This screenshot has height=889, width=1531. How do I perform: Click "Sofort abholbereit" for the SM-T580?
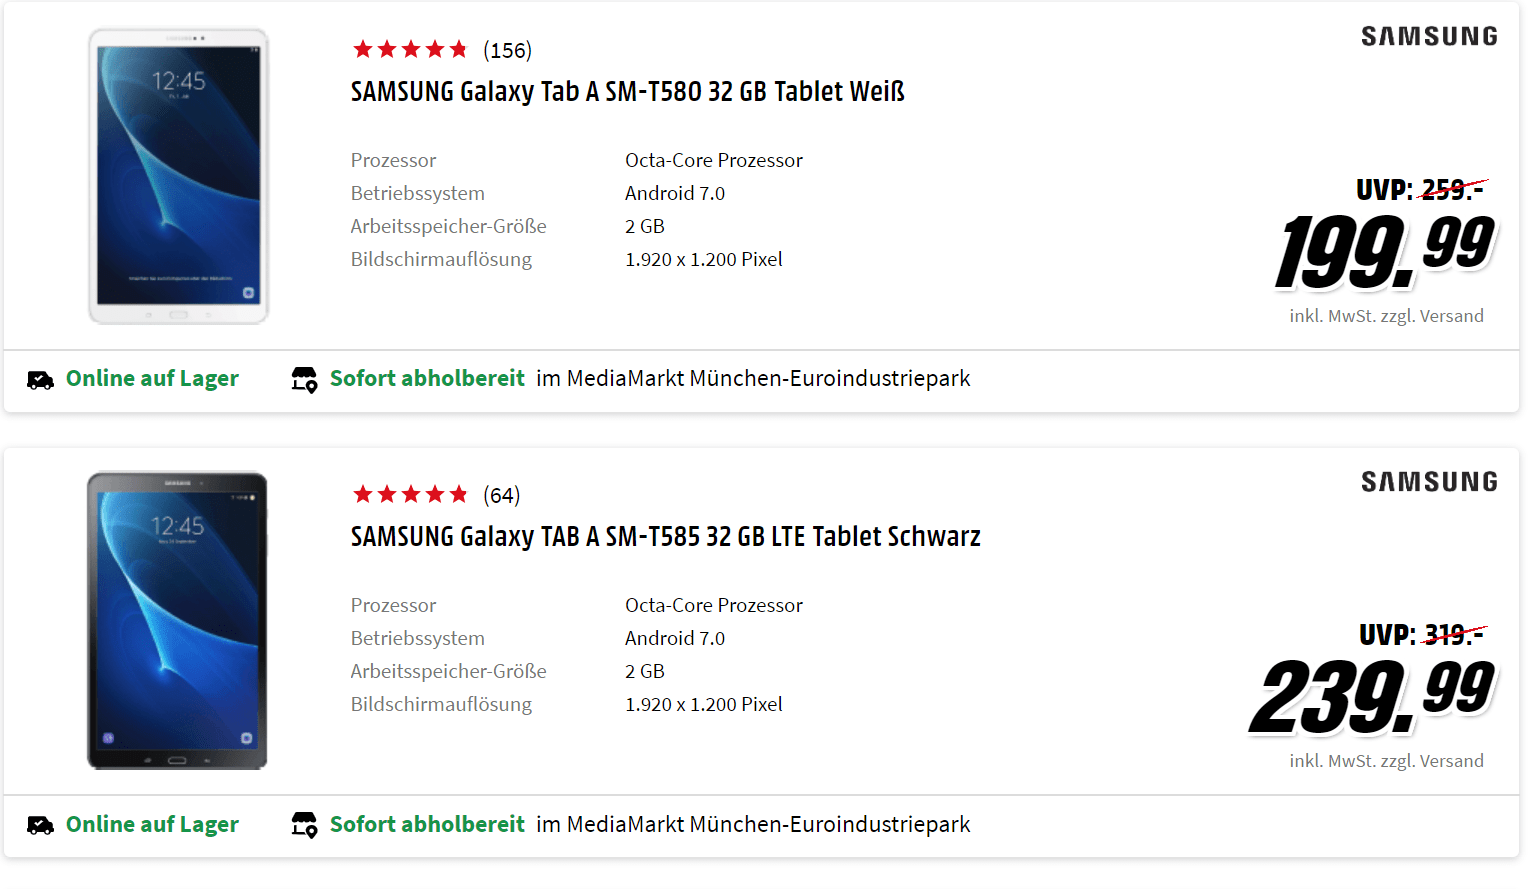[x=427, y=379]
